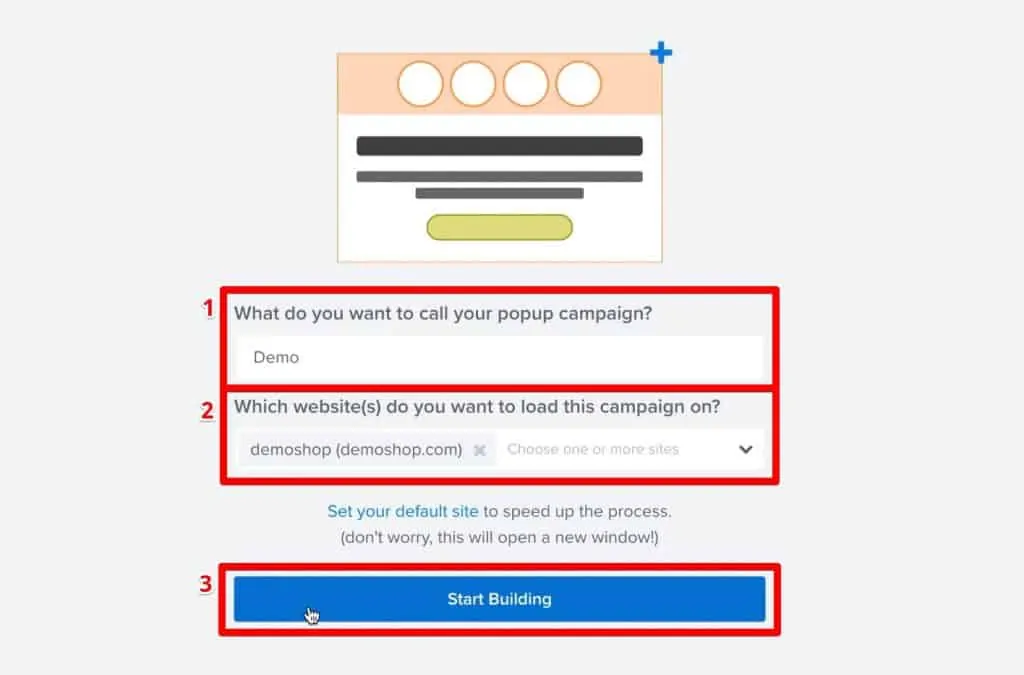Remove the demoshop site using its x icon
The width and height of the screenshot is (1024, 675).
click(x=479, y=449)
